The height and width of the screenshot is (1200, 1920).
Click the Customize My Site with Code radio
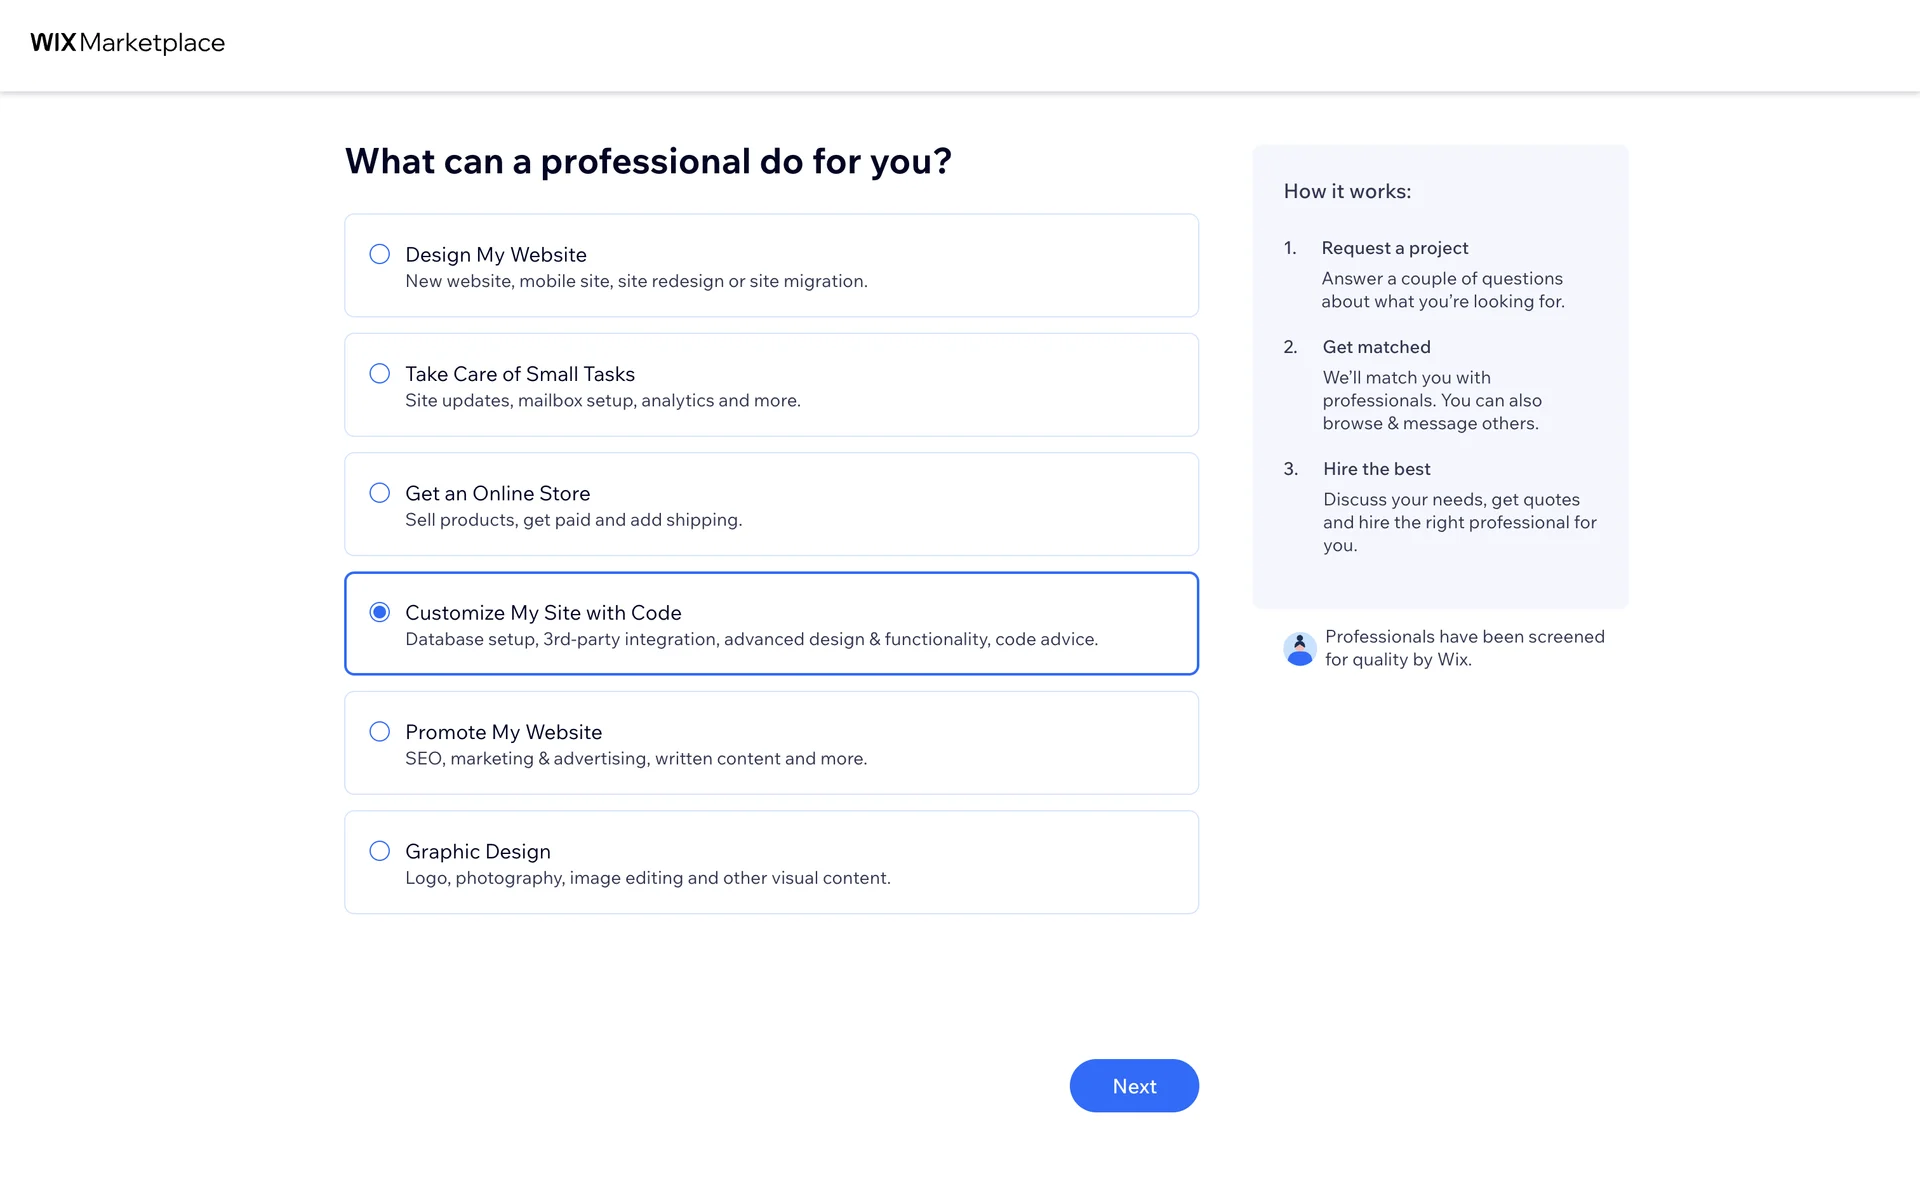coord(380,612)
